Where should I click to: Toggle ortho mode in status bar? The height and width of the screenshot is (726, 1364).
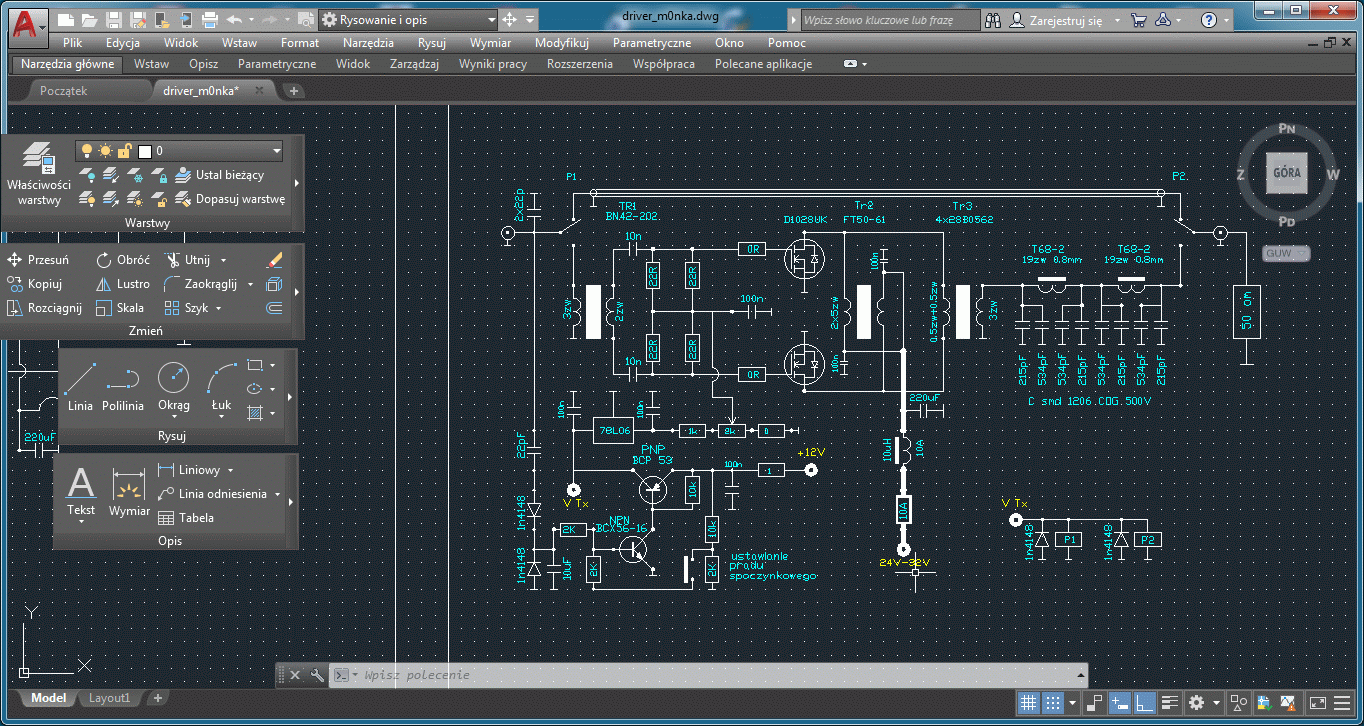(x=1145, y=703)
